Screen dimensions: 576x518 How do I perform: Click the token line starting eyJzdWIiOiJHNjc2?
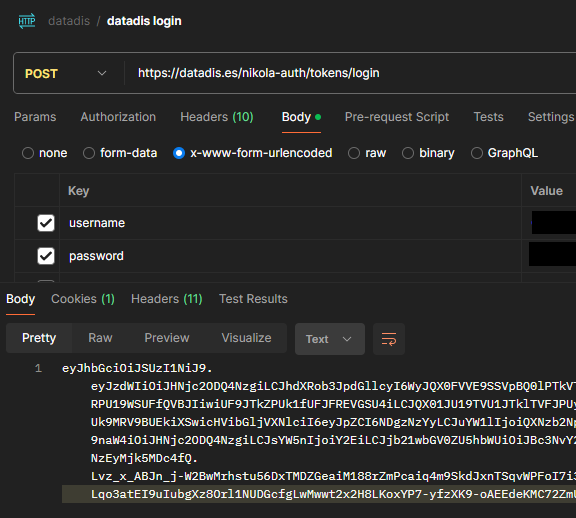tap(333, 386)
